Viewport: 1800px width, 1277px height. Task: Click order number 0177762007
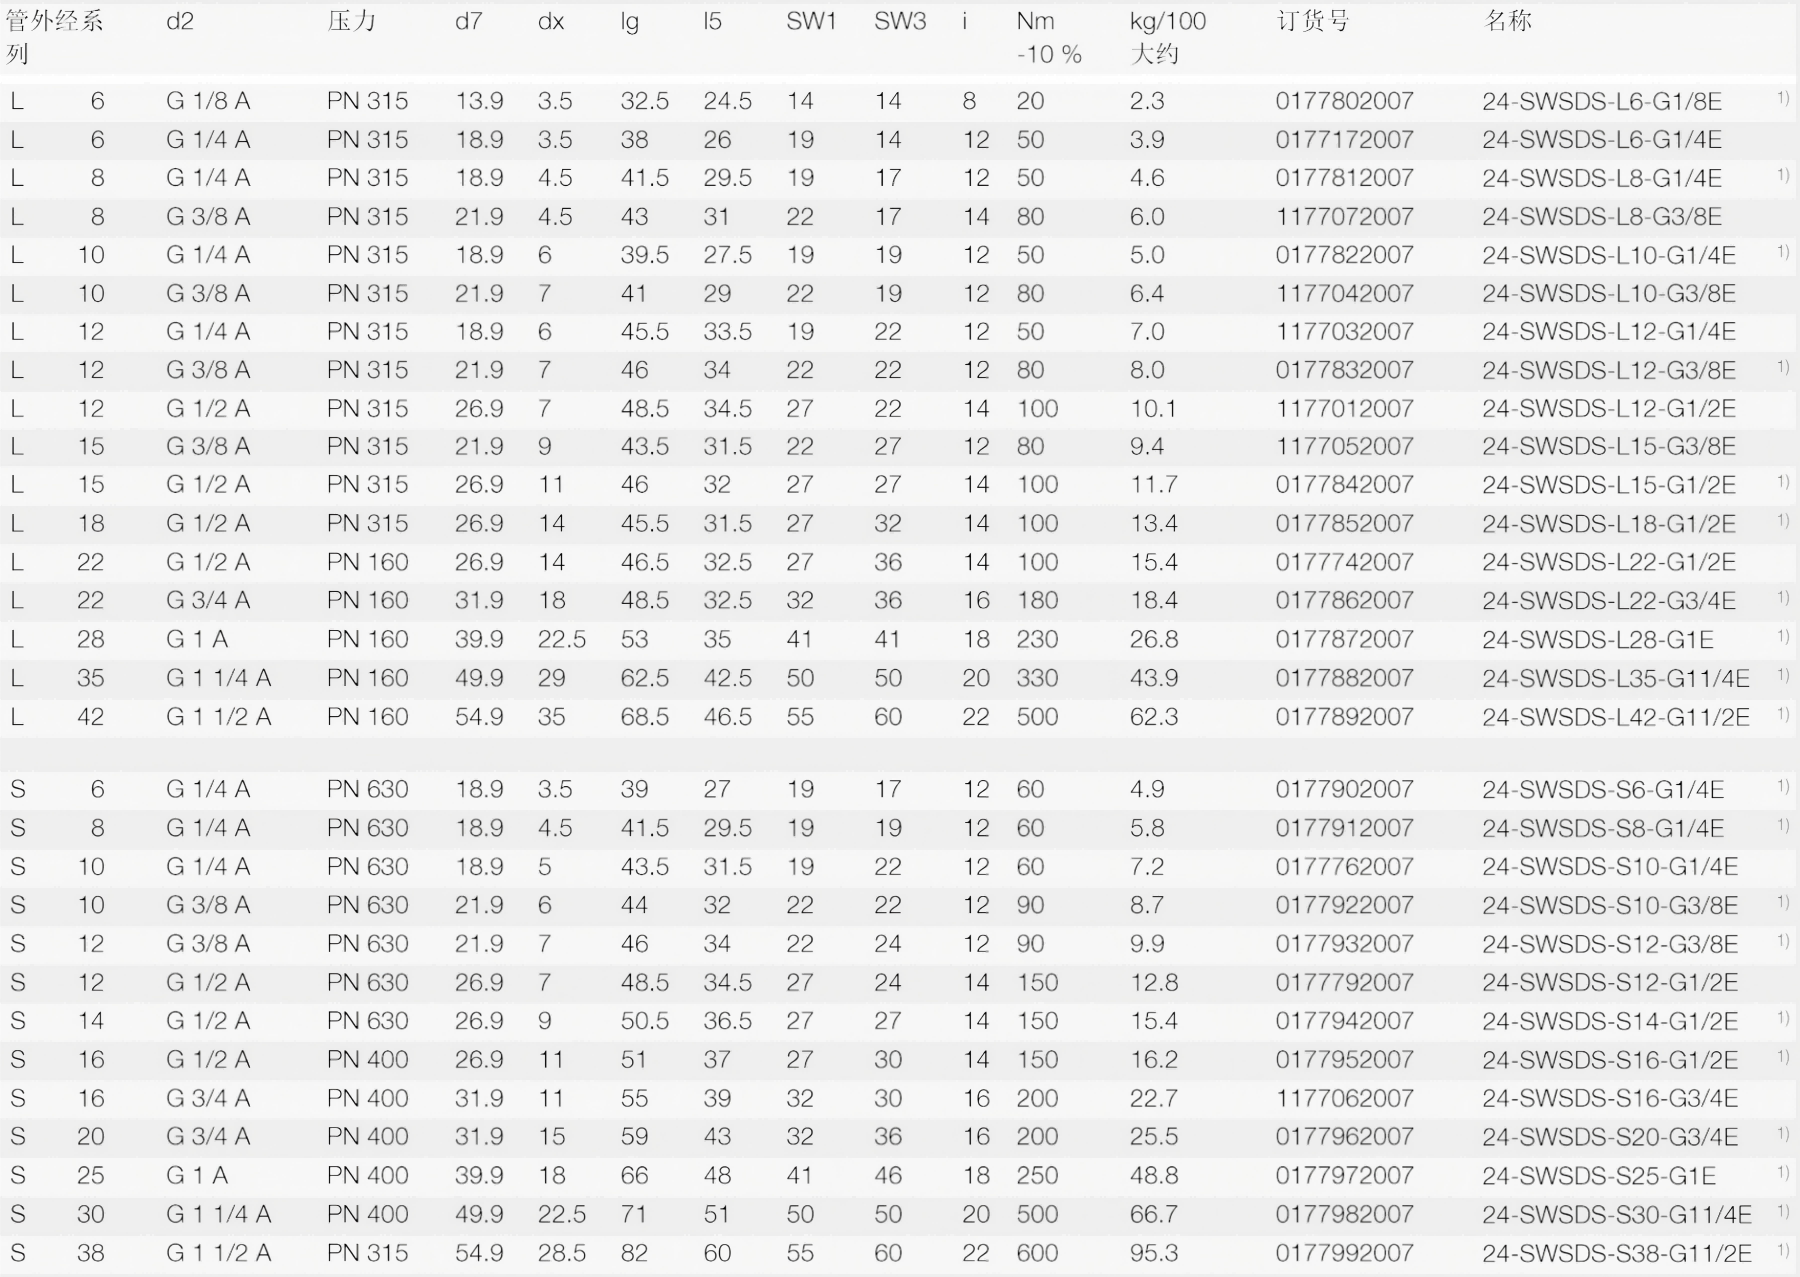click(1344, 867)
